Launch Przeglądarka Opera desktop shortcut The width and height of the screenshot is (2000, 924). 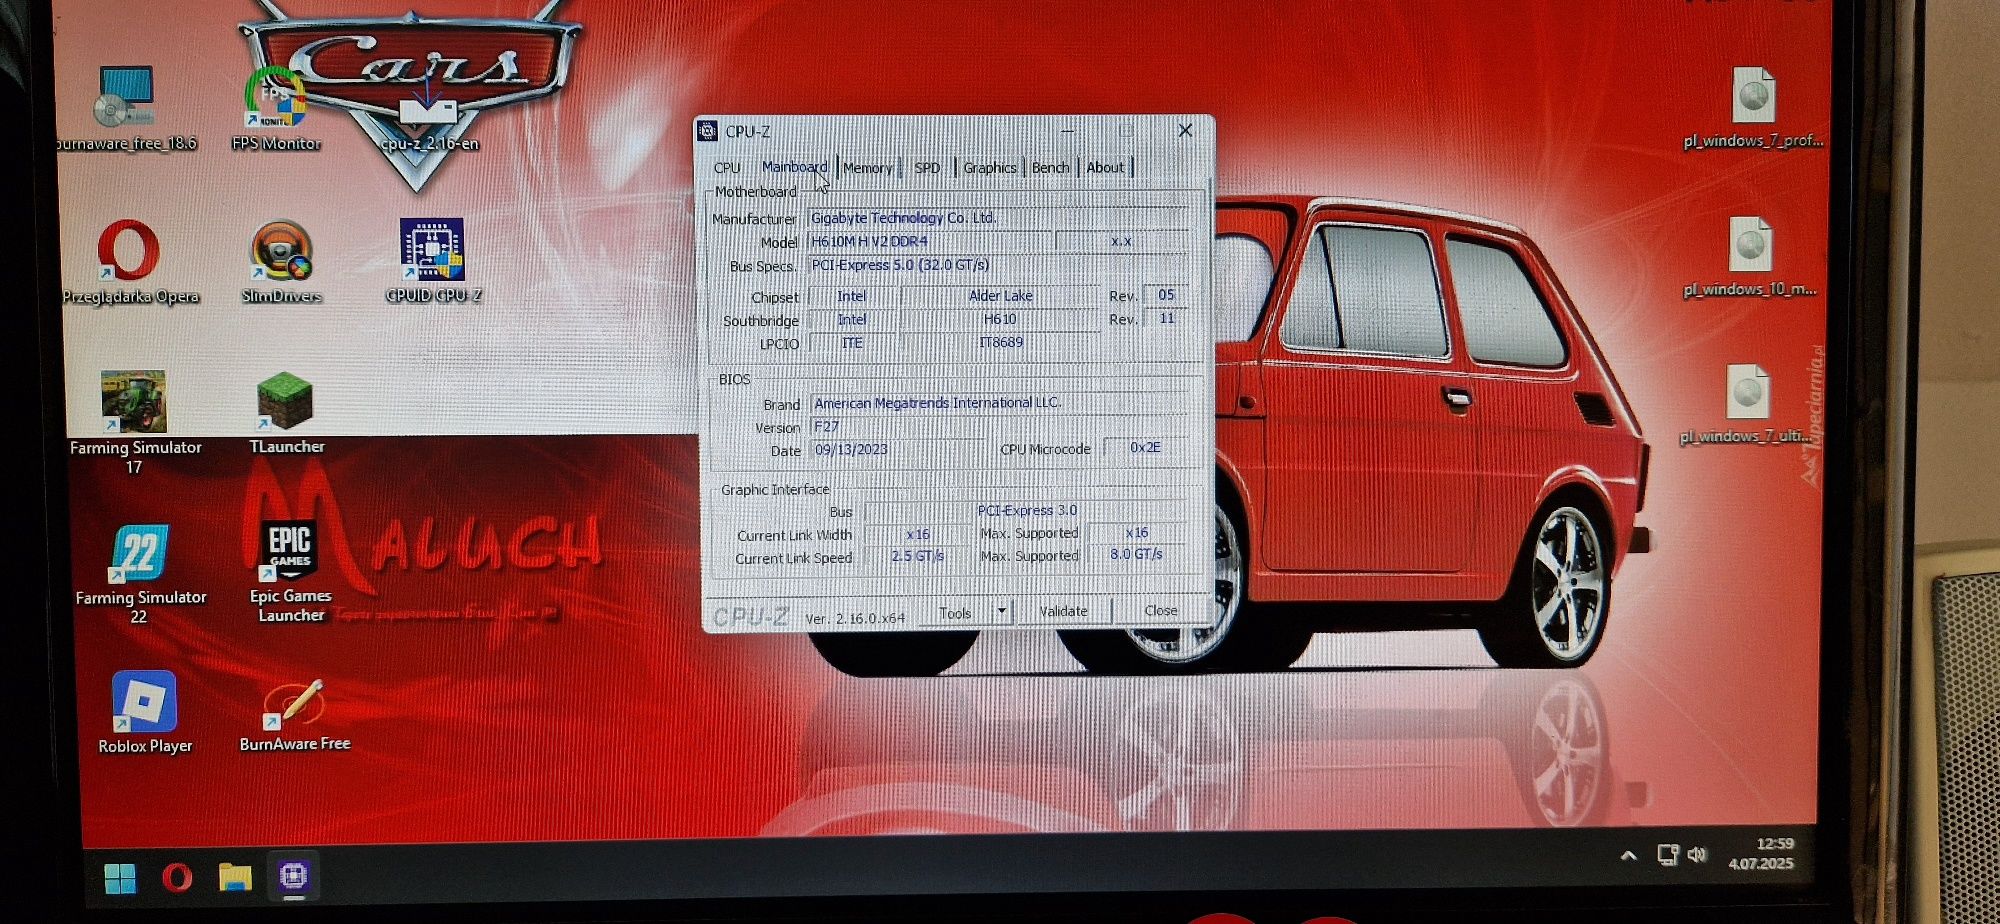tap(130, 262)
